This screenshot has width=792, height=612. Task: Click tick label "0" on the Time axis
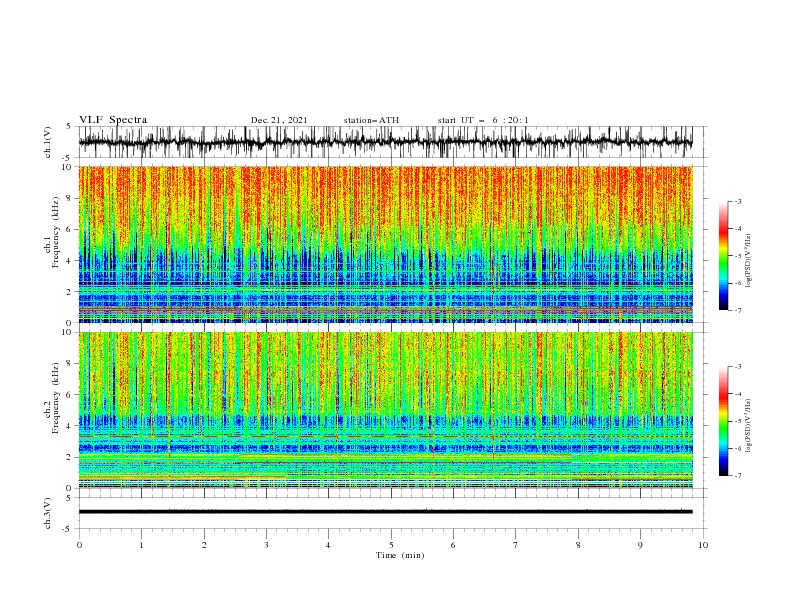(x=79, y=545)
